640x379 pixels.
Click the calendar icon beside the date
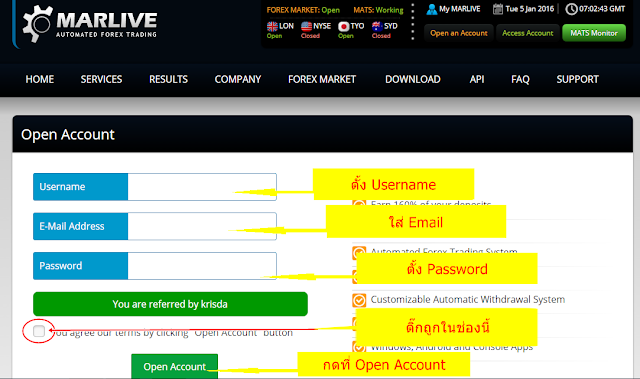click(x=498, y=9)
